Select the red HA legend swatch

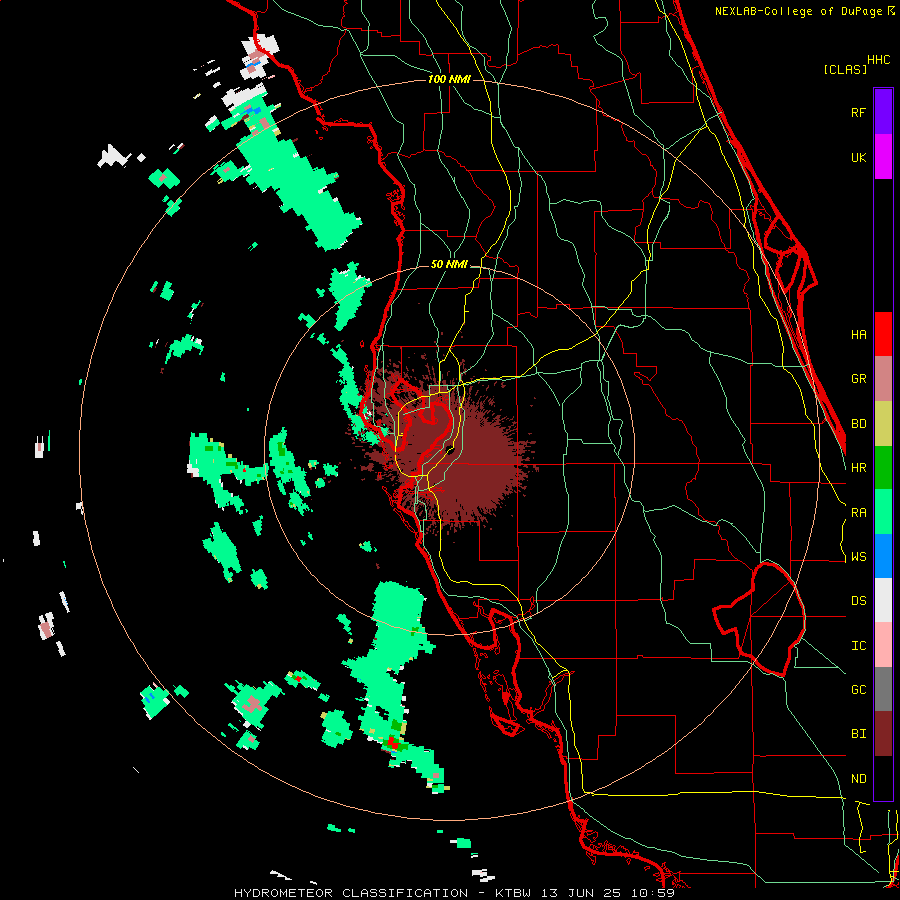[883, 334]
